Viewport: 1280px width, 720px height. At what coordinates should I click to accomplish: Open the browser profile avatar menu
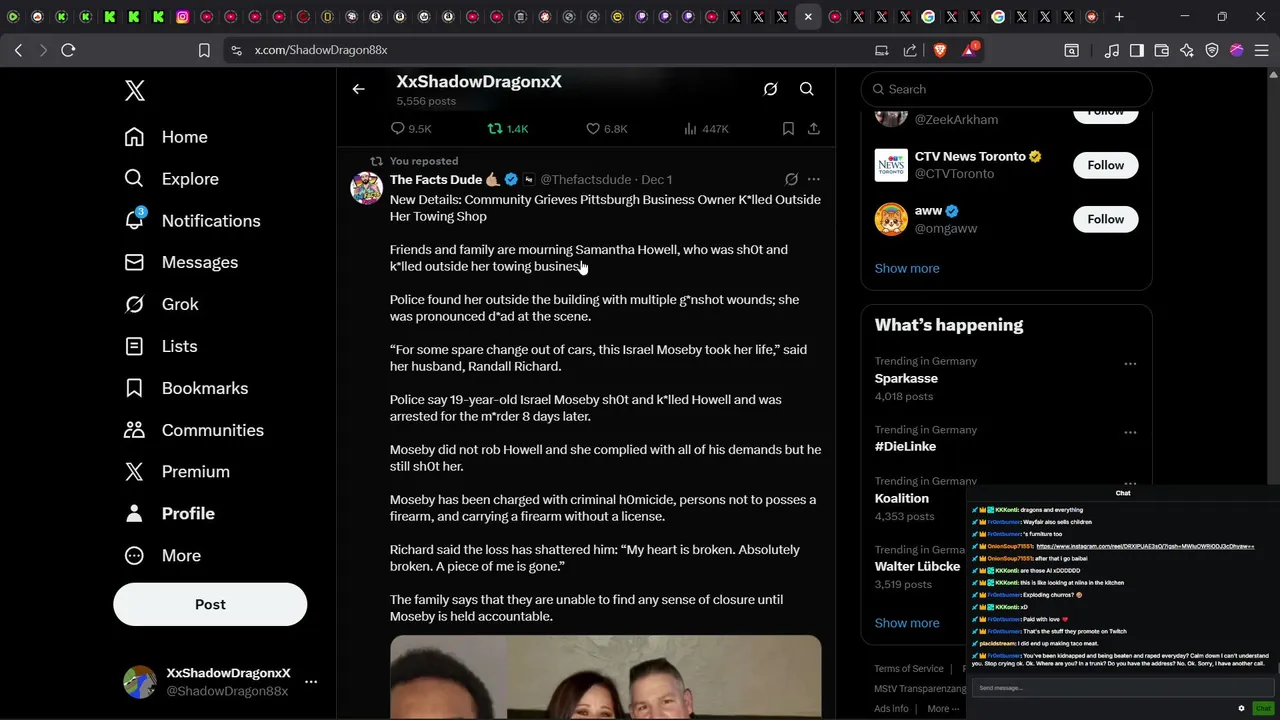pyautogui.click(x=1237, y=50)
